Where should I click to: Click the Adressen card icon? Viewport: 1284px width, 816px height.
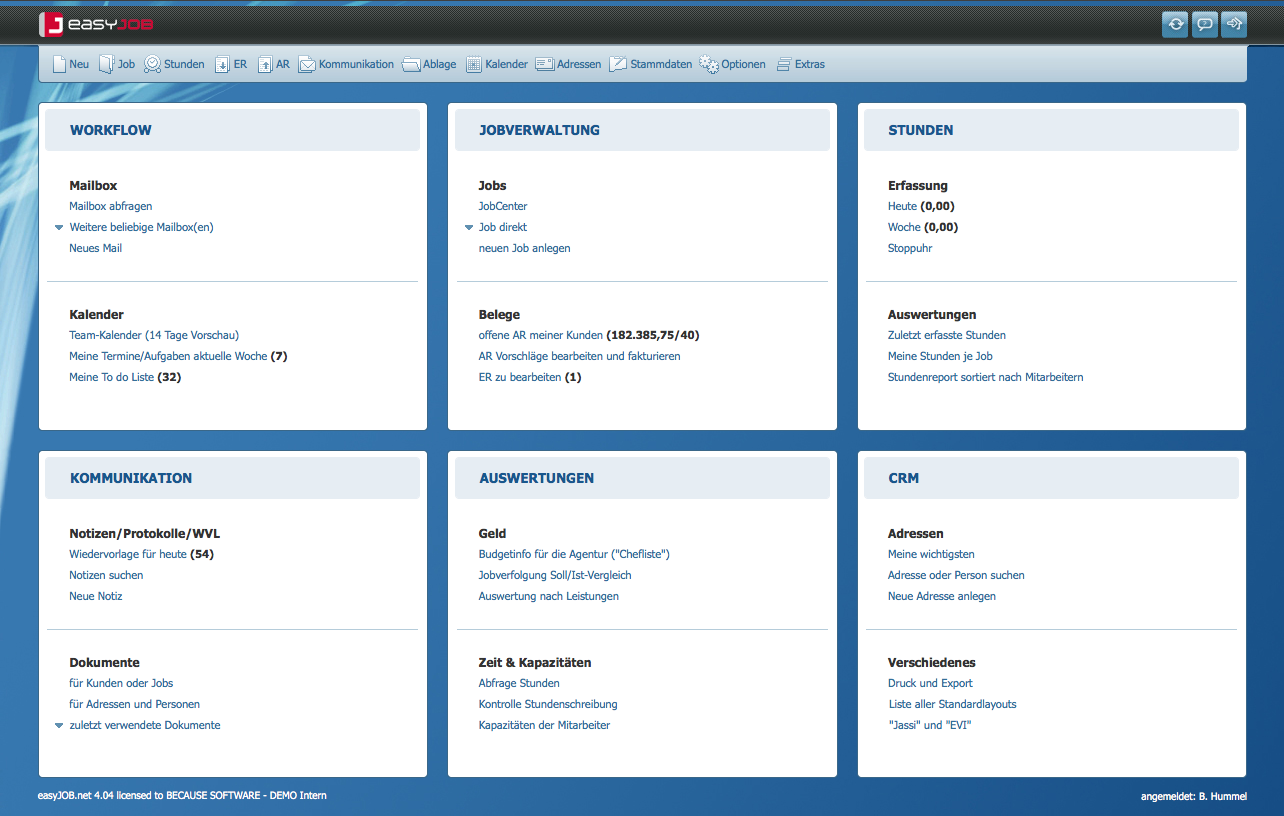click(545, 64)
